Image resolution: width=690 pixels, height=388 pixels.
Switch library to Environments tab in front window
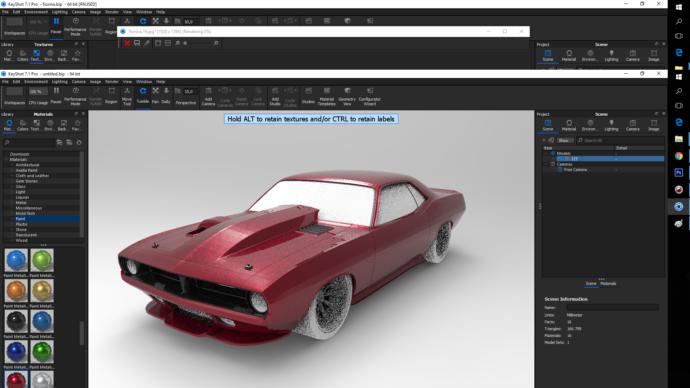click(x=50, y=125)
